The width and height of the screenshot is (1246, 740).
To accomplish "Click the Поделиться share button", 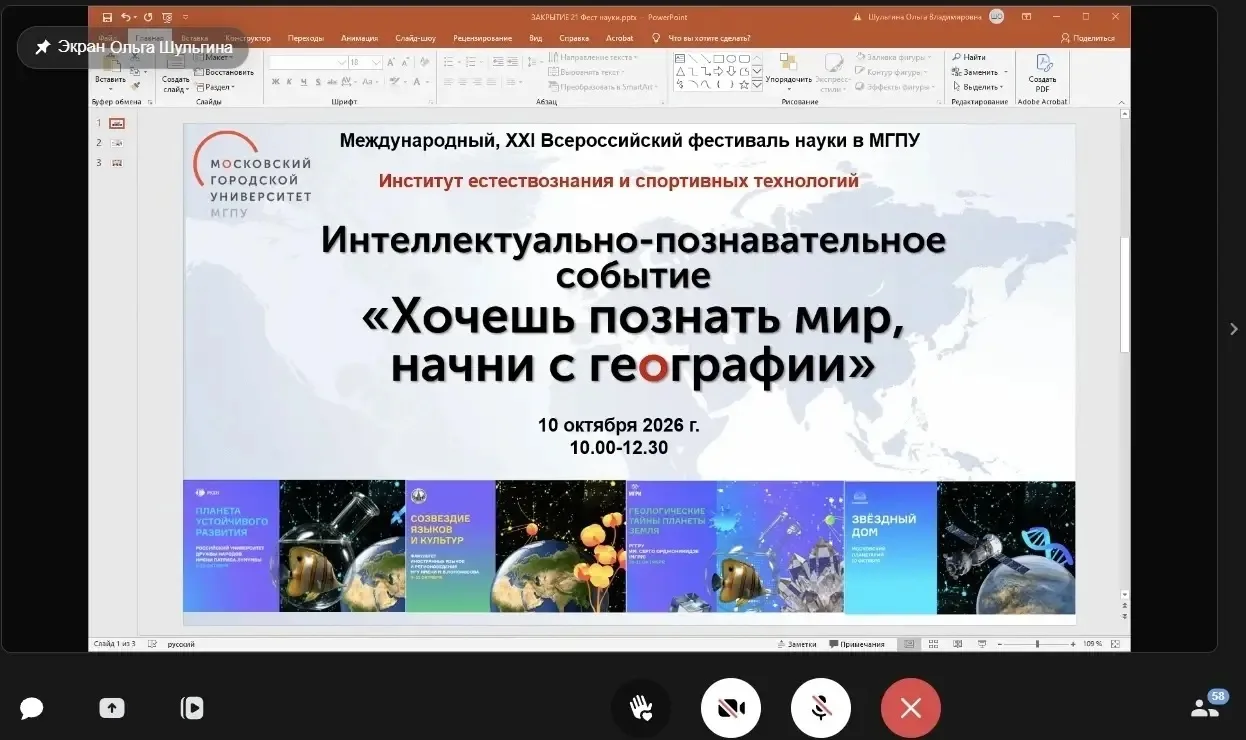I will click(x=1087, y=38).
